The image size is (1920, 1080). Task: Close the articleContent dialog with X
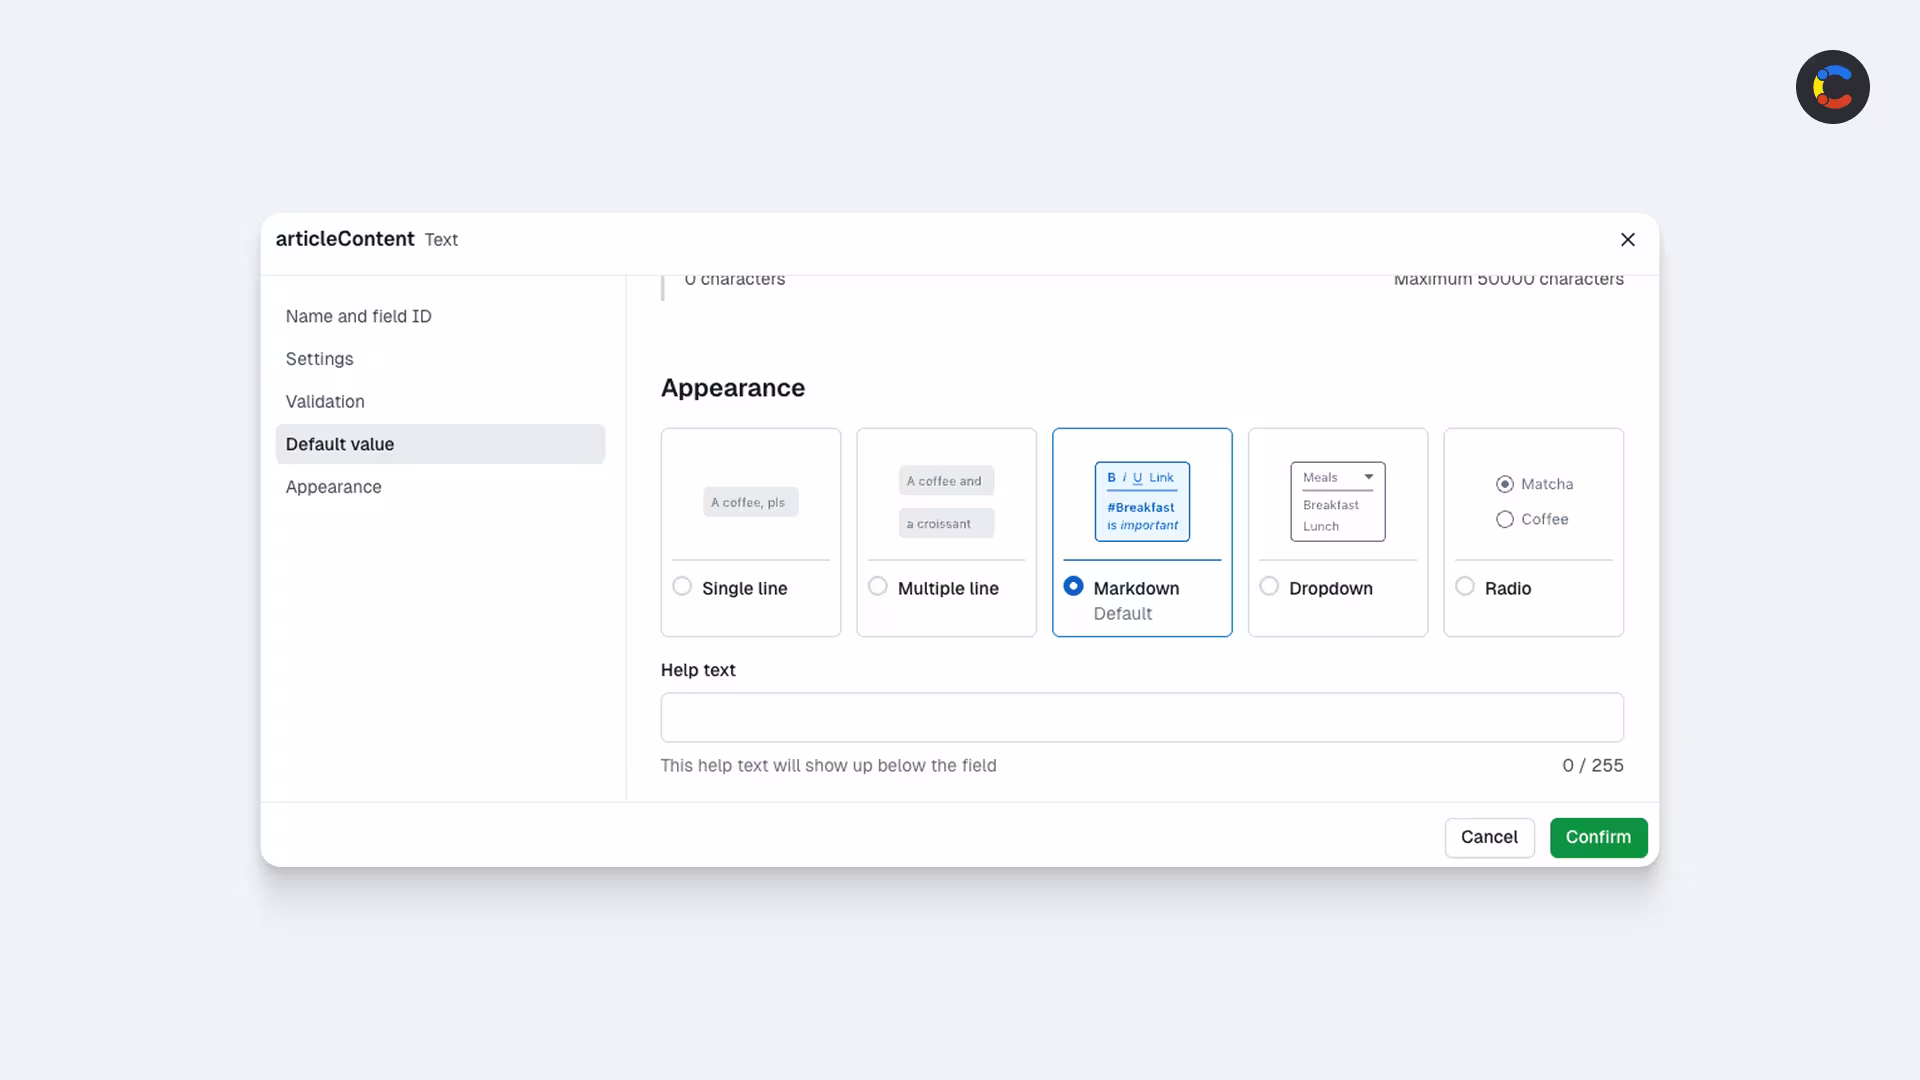tap(1627, 239)
